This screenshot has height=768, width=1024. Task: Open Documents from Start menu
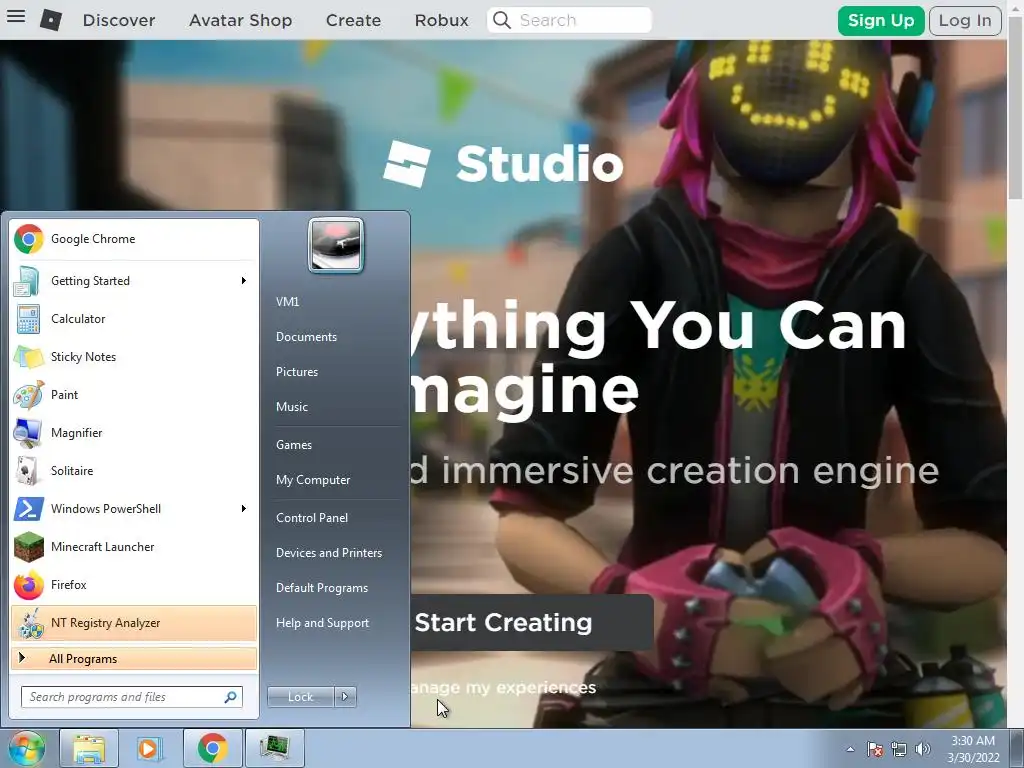[306, 337]
